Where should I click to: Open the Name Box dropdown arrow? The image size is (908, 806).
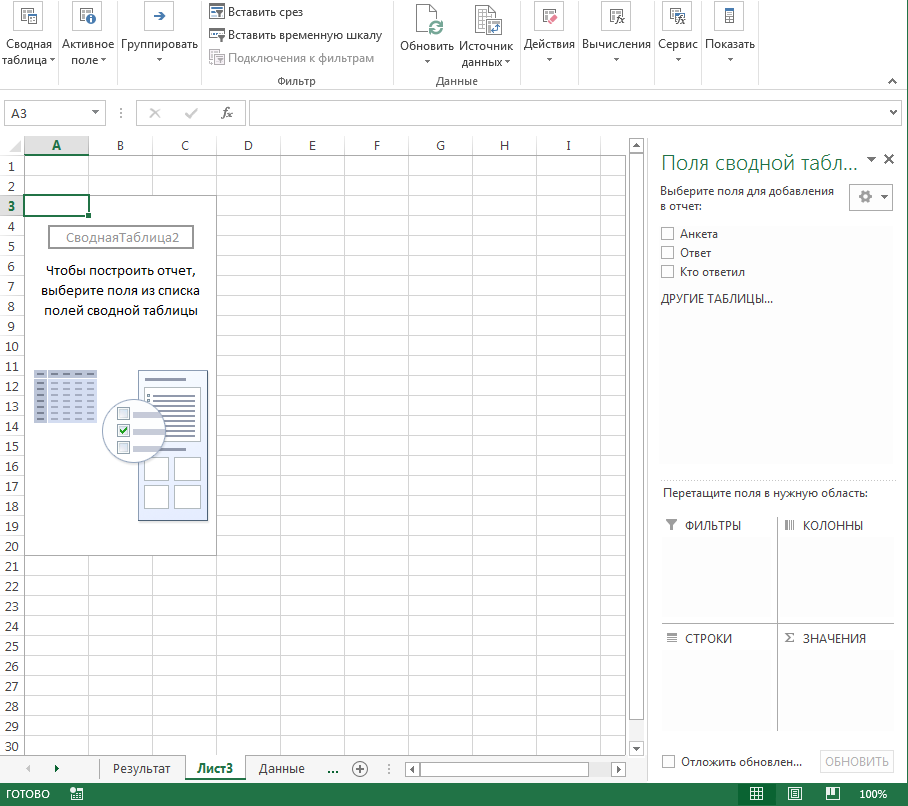pyautogui.click(x=96, y=113)
